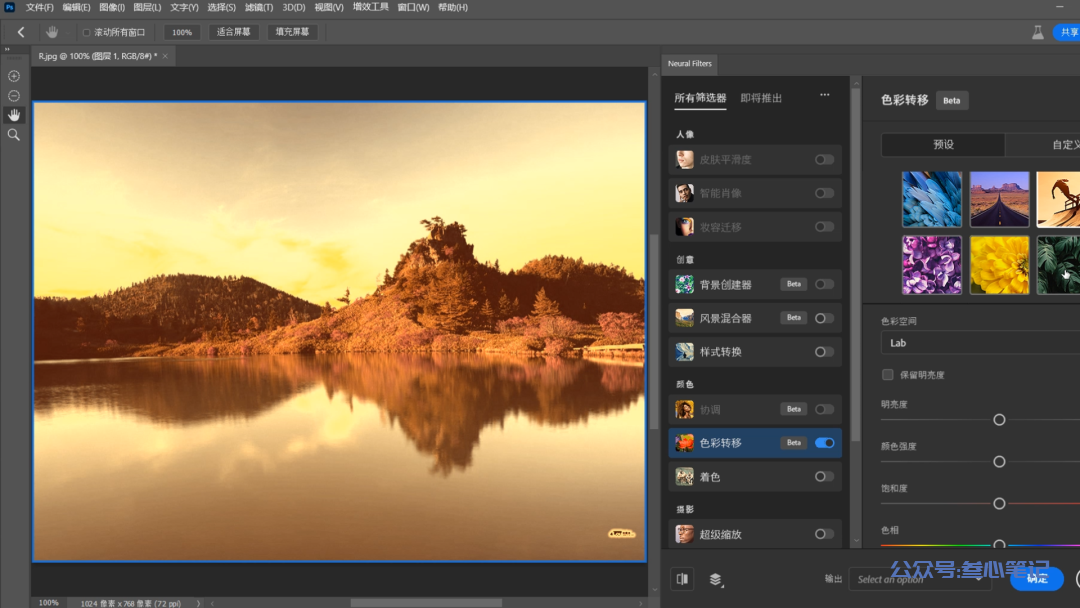
Task: Select the Zoom Out tool
Action: click(x=14, y=96)
